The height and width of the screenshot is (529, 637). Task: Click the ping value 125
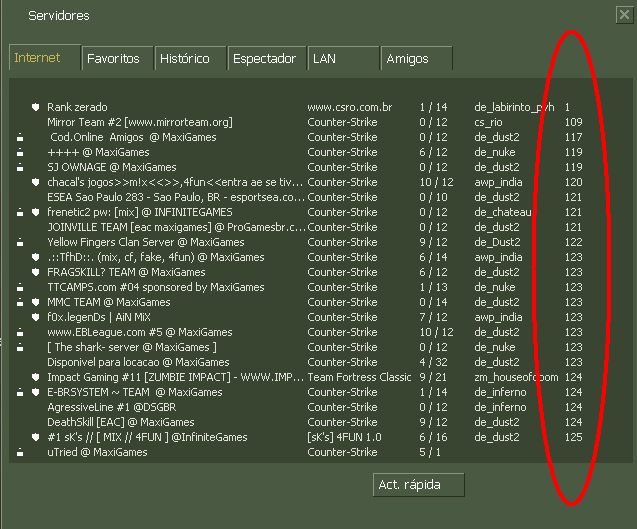tap(574, 438)
